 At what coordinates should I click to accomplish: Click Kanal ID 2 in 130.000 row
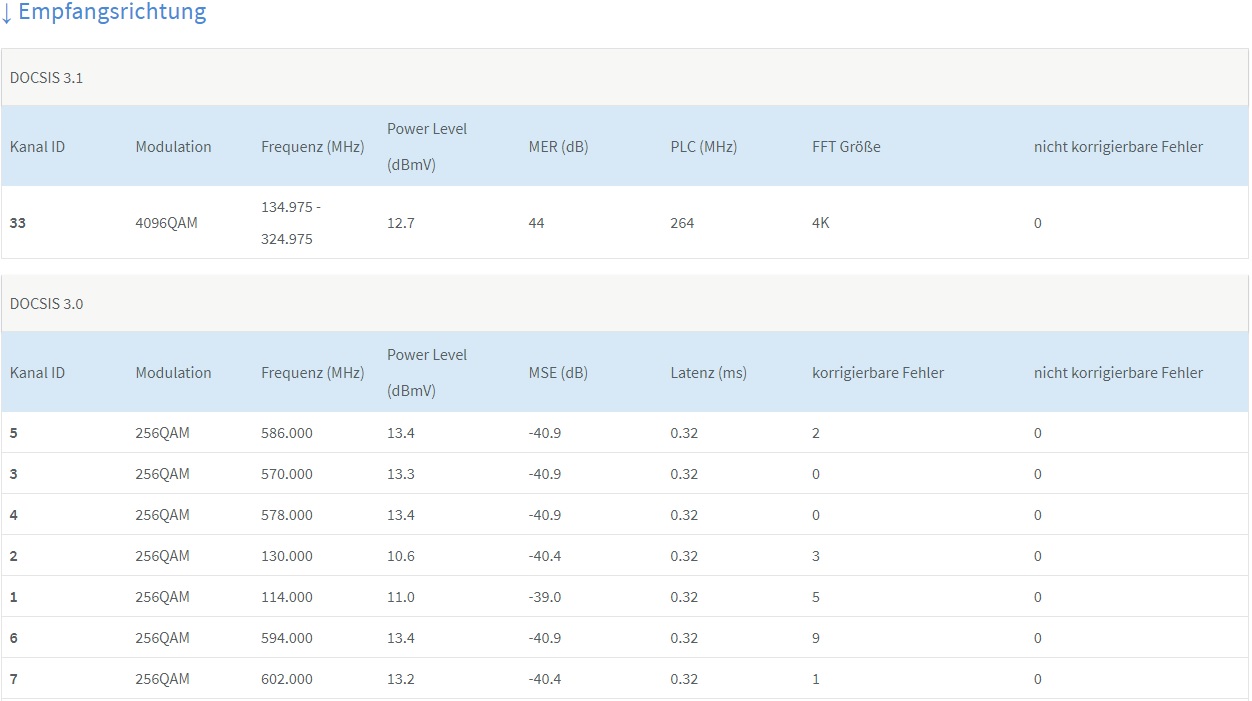tap(14, 556)
